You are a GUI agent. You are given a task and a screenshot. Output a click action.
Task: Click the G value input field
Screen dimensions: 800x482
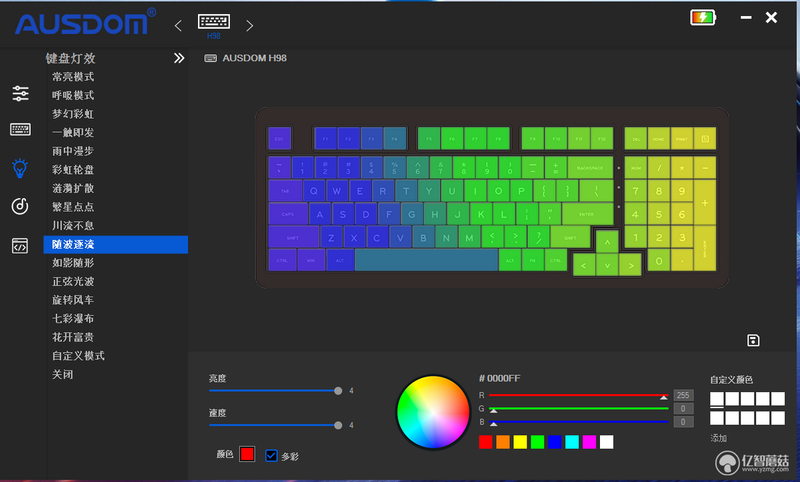point(683,409)
